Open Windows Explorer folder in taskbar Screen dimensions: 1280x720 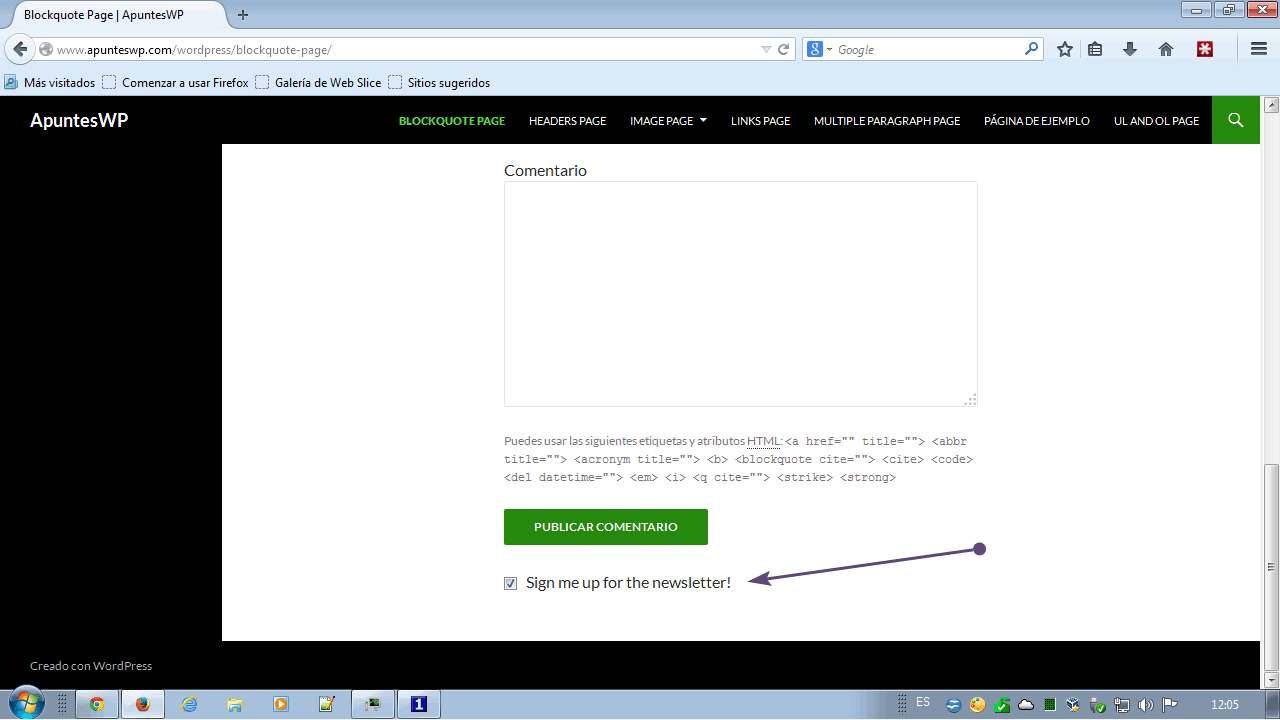235,704
